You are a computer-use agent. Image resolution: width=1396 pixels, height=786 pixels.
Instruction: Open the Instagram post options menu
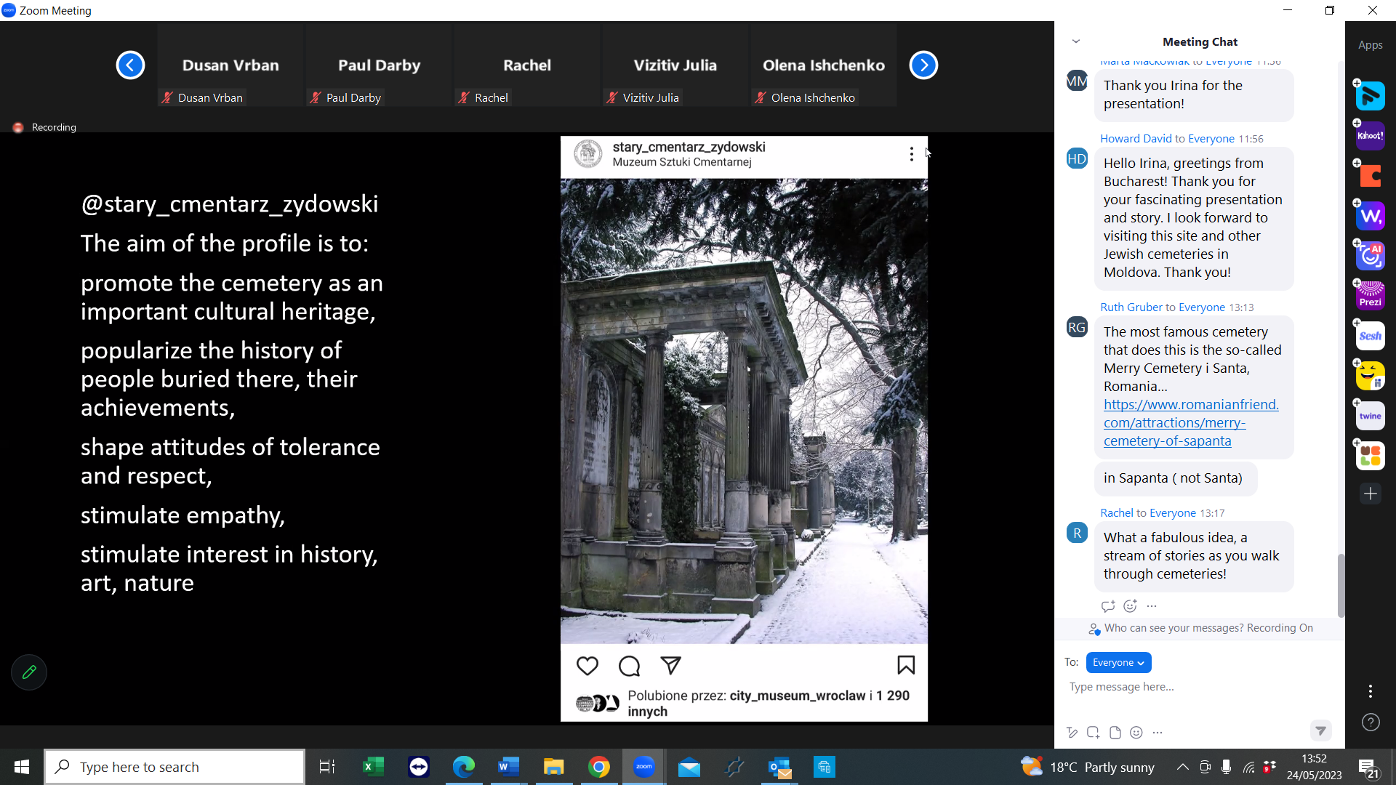[911, 155]
